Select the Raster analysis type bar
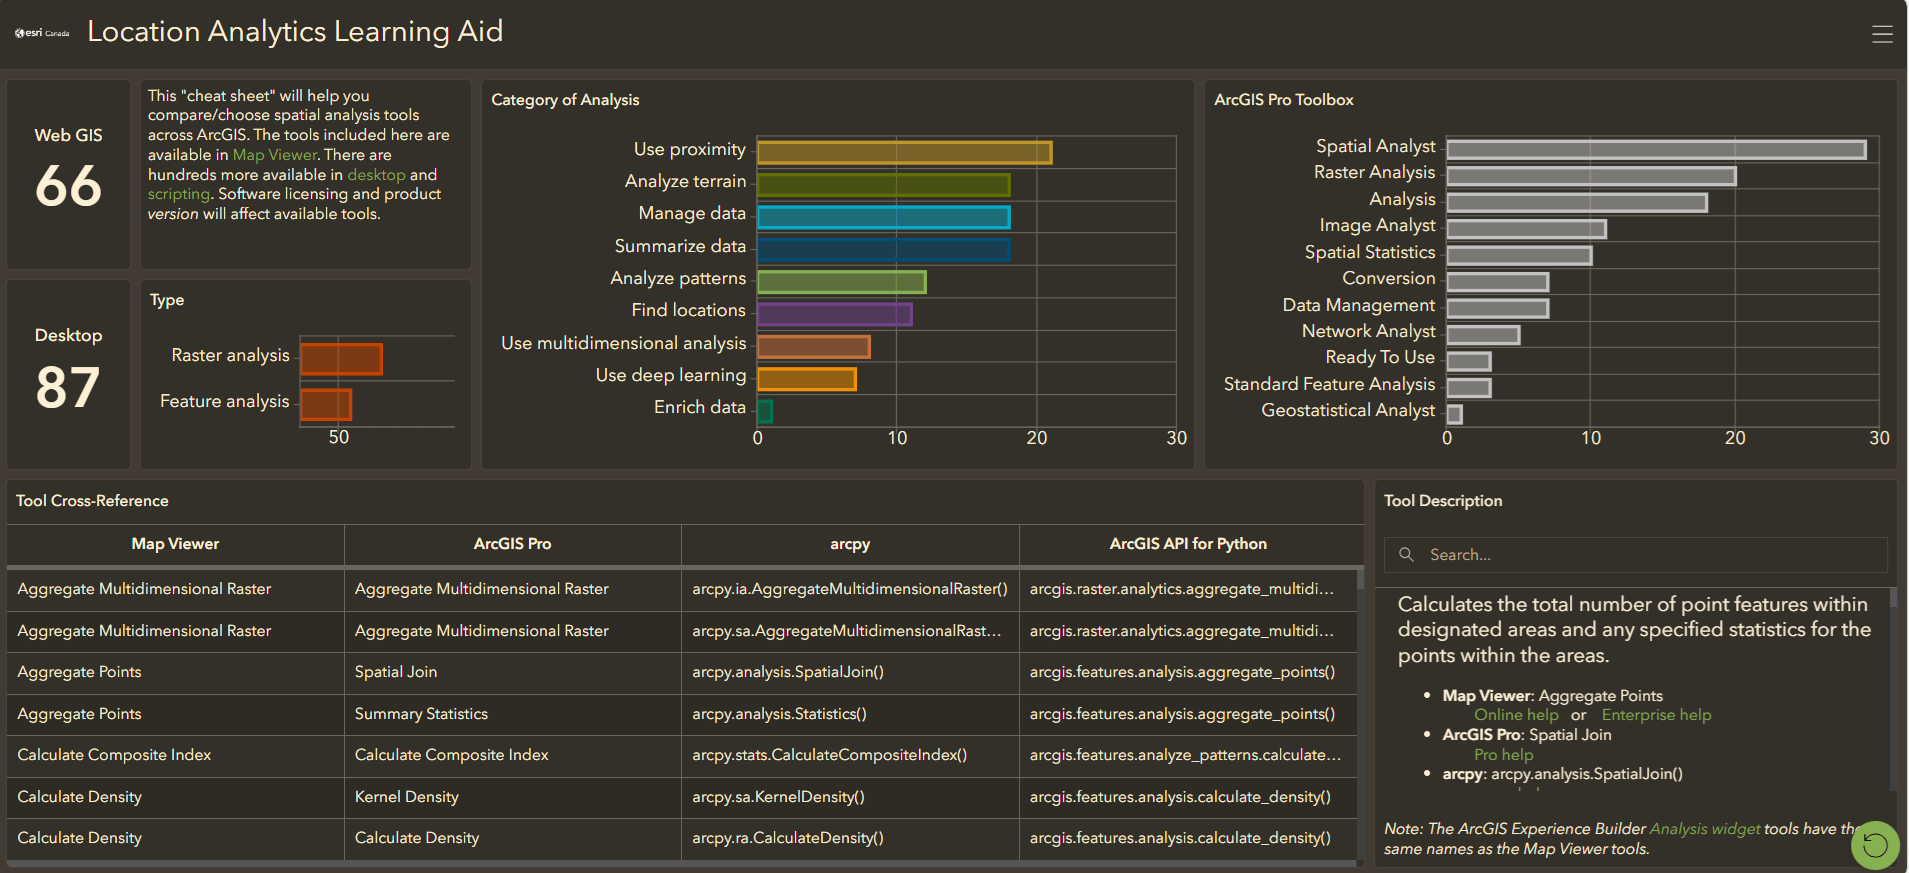Screen dimensions: 1909x873 341,359
